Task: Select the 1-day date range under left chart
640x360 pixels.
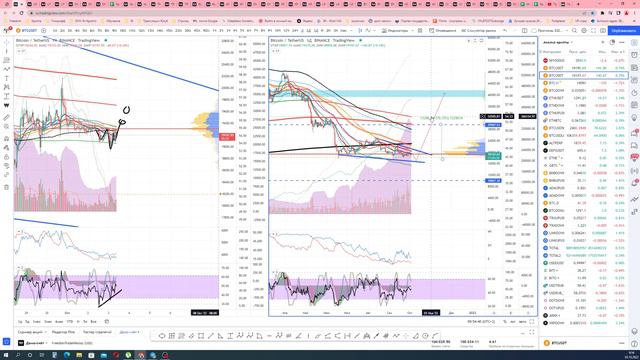Action: pos(20,322)
